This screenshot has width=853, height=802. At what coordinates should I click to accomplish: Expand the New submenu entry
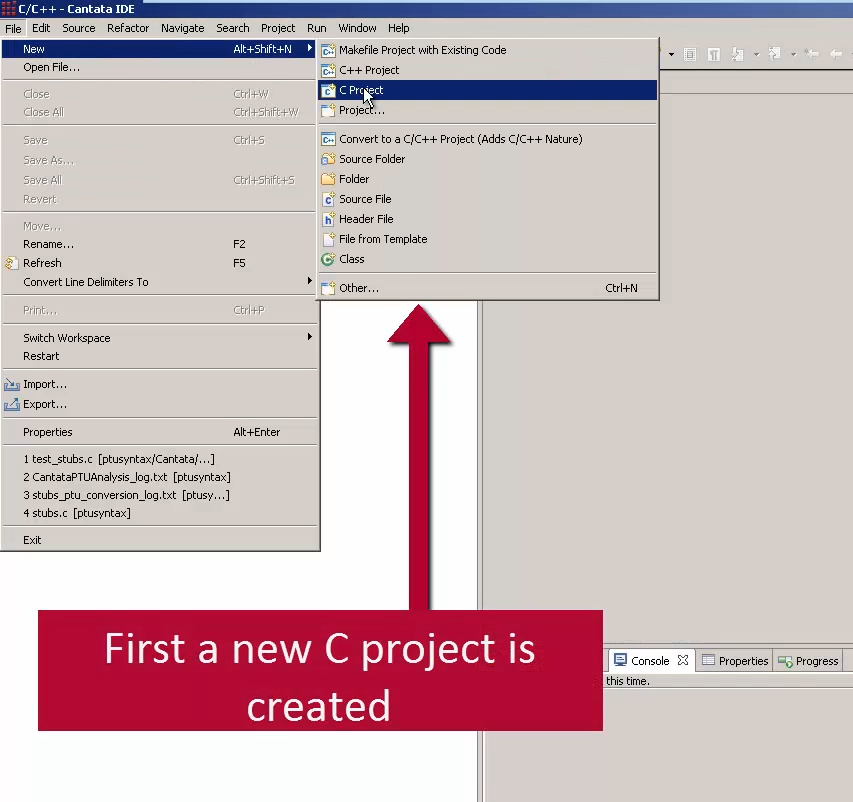[158, 49]
